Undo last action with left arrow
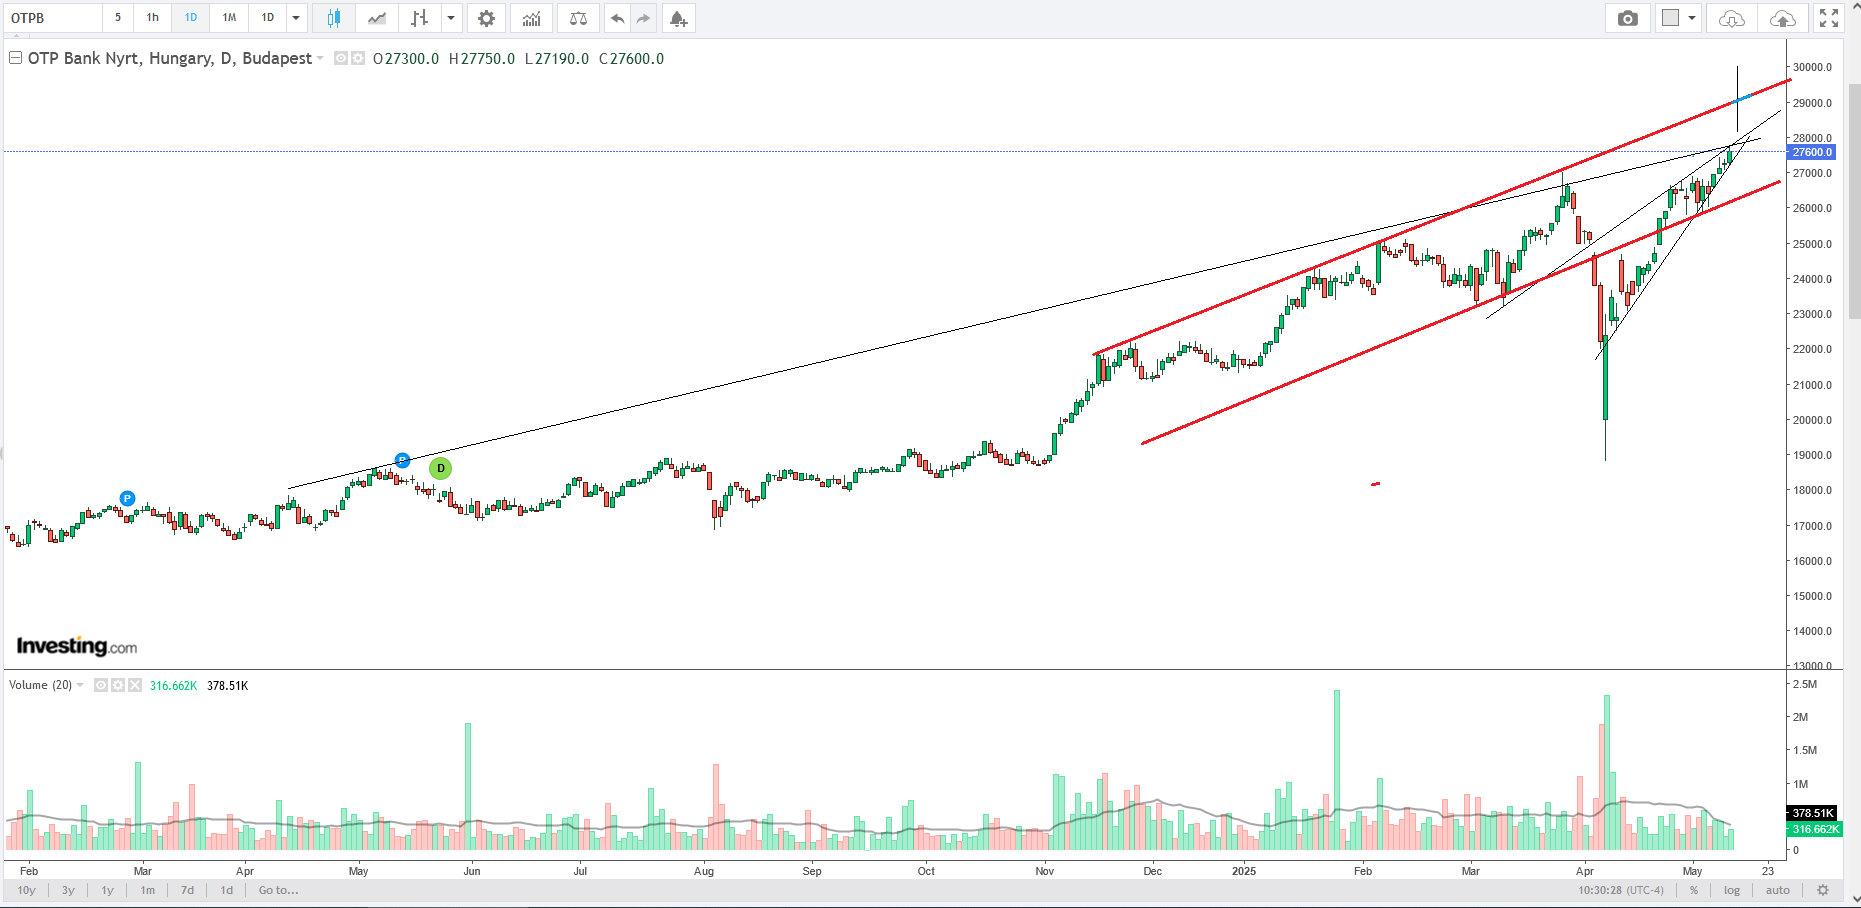The width and height of the screenshot is (1861, 908). point(617,18)
